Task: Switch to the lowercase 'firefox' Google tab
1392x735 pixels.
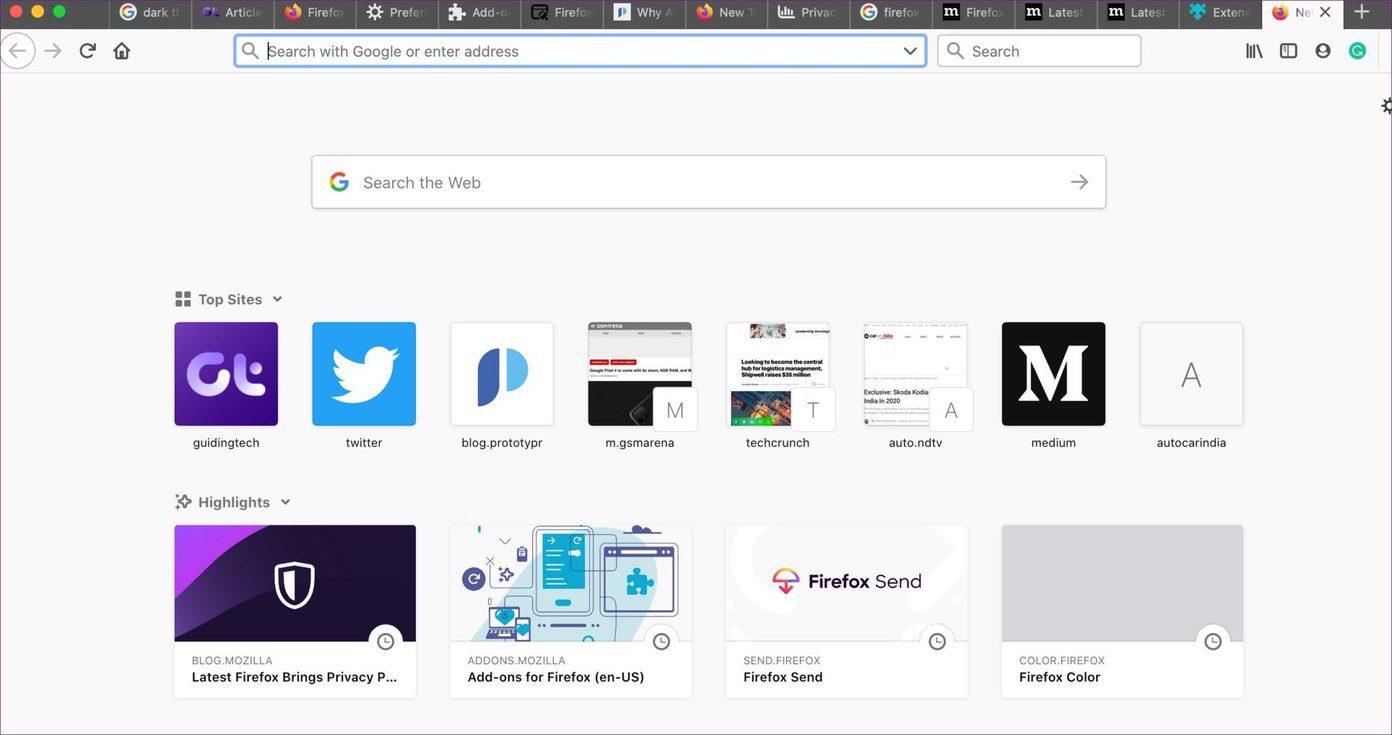Action: point(891,13)
